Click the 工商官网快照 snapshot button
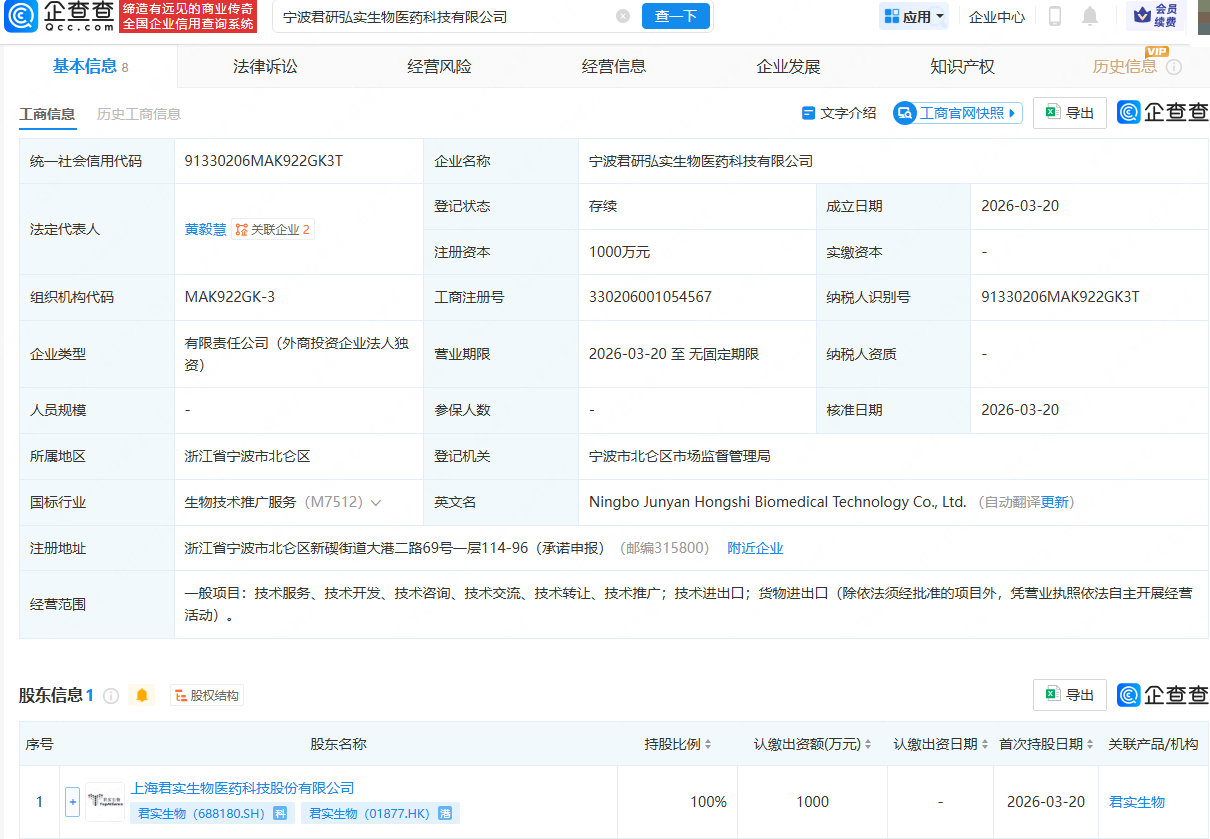 coord(957,112)
